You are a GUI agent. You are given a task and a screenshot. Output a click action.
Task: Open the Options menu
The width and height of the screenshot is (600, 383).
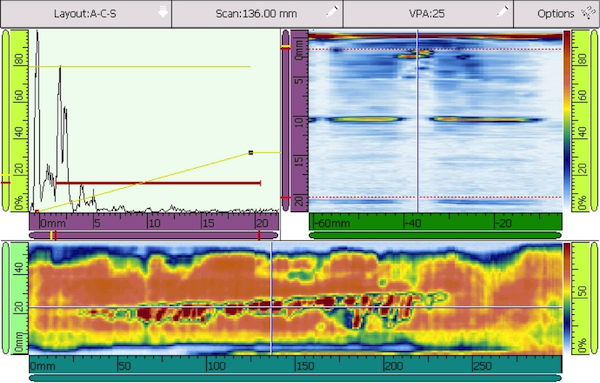(556, 14)
